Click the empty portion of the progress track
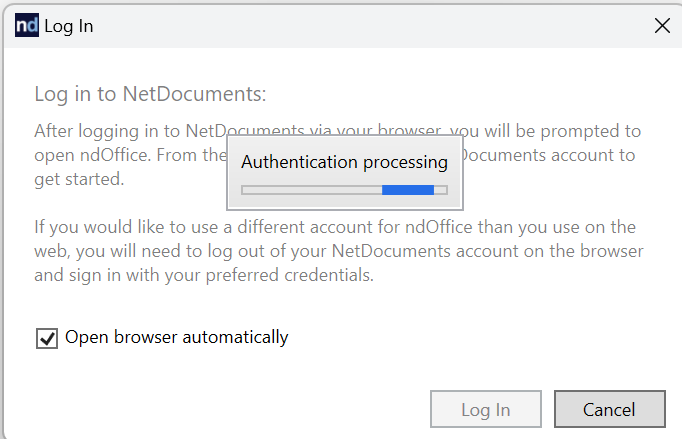 [312, 190]
